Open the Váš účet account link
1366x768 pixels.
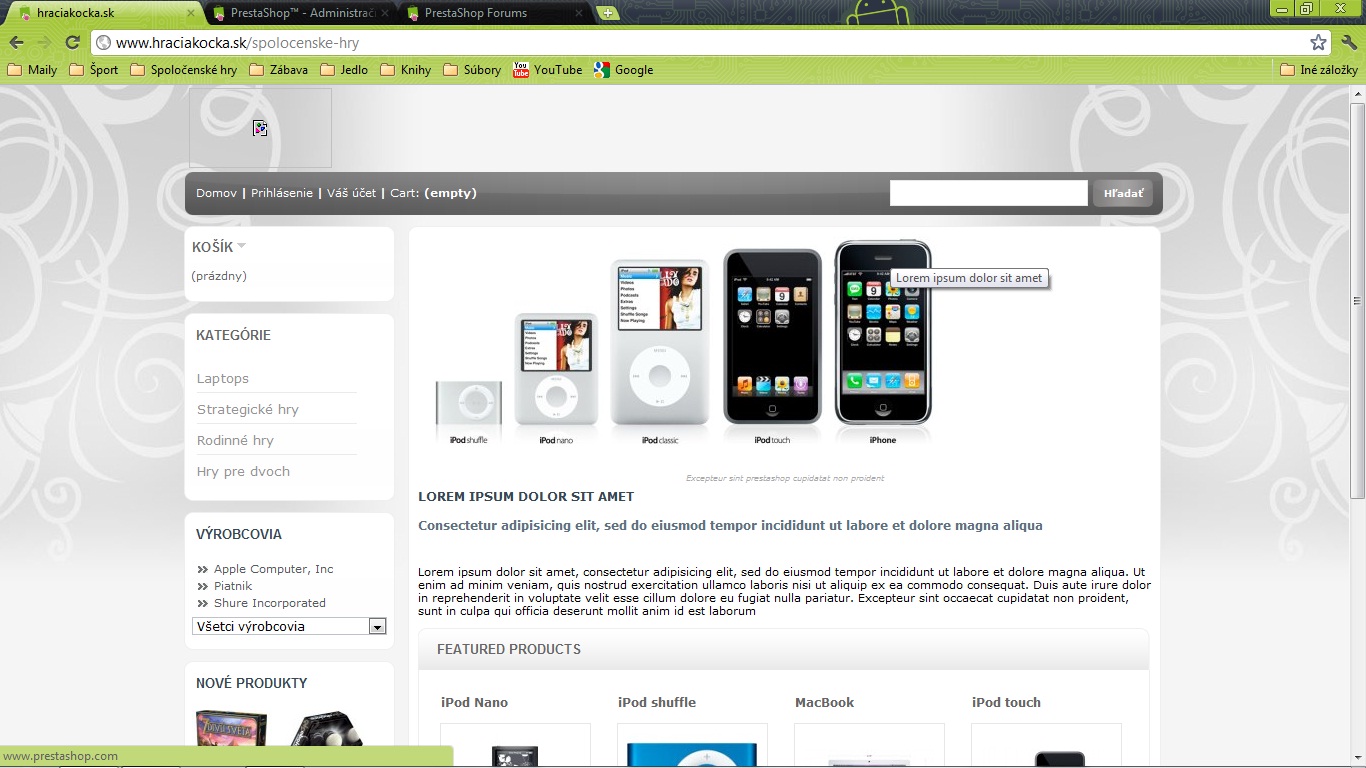click(351, 193)
